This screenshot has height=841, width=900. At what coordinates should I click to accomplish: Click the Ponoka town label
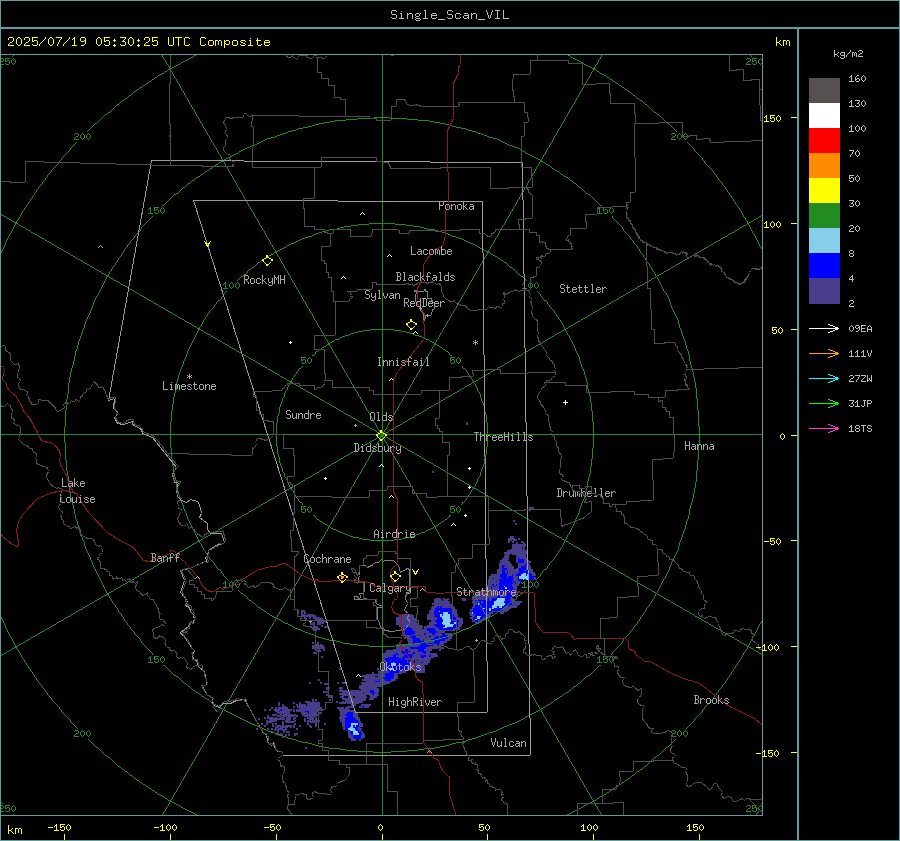(x=456, y=206)
